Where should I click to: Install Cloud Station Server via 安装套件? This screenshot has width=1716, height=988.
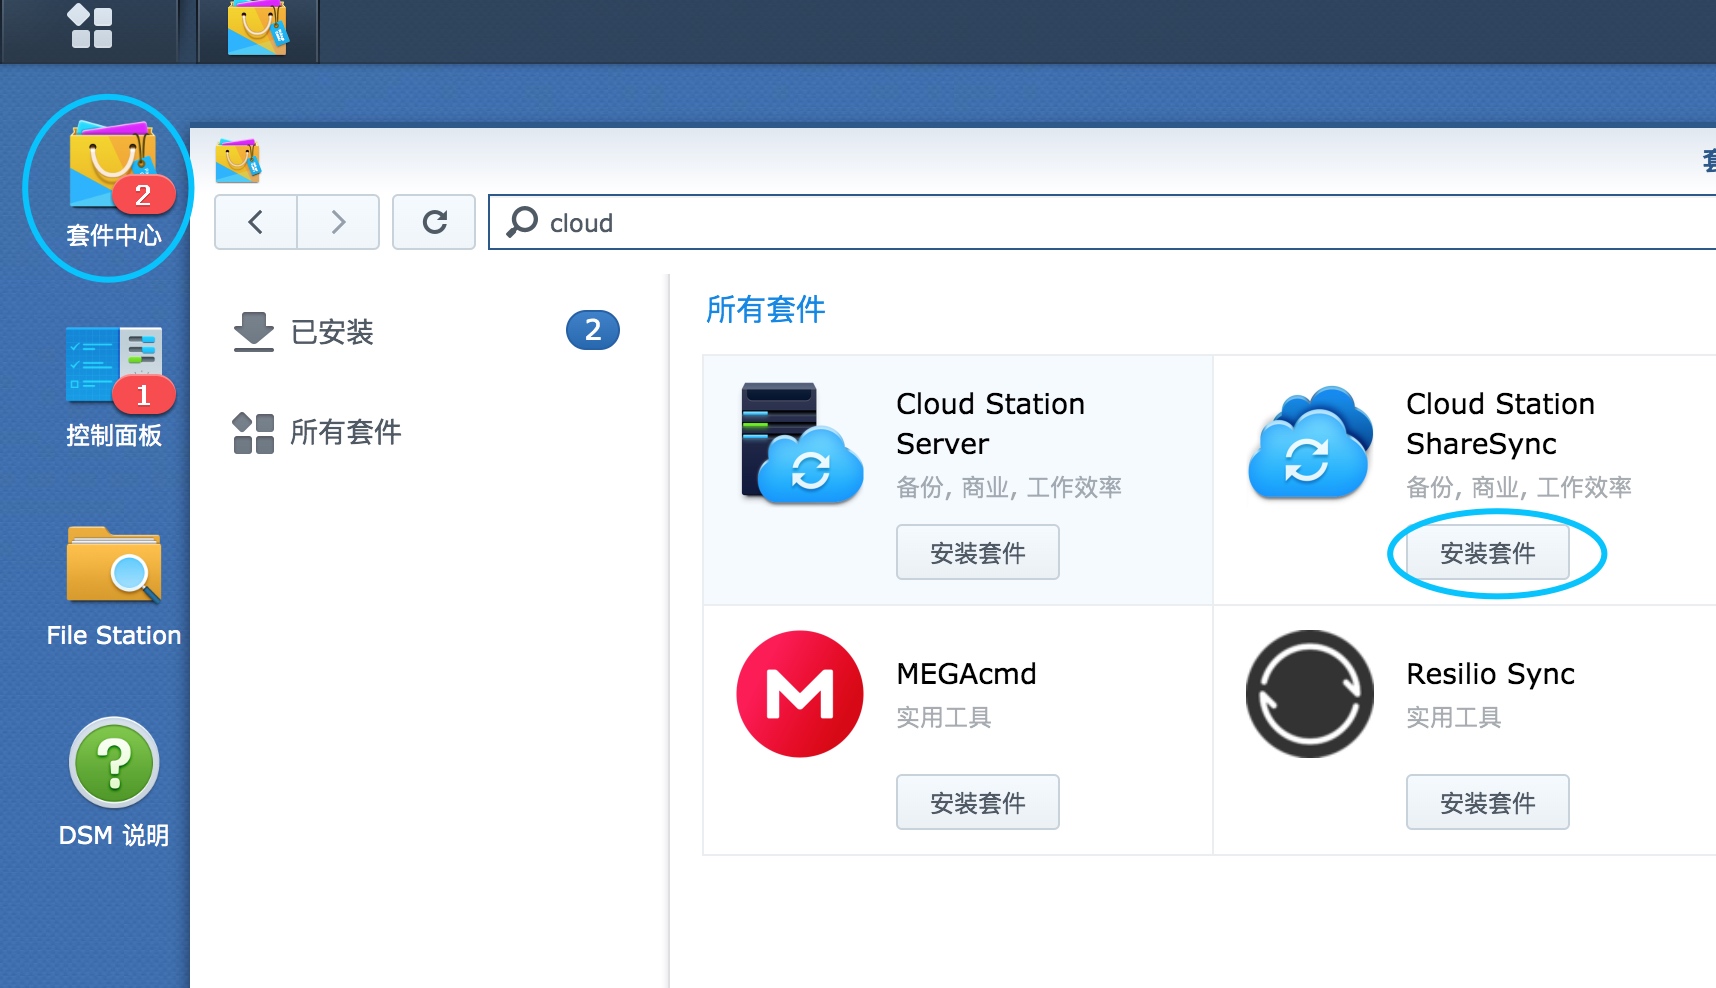978,552
